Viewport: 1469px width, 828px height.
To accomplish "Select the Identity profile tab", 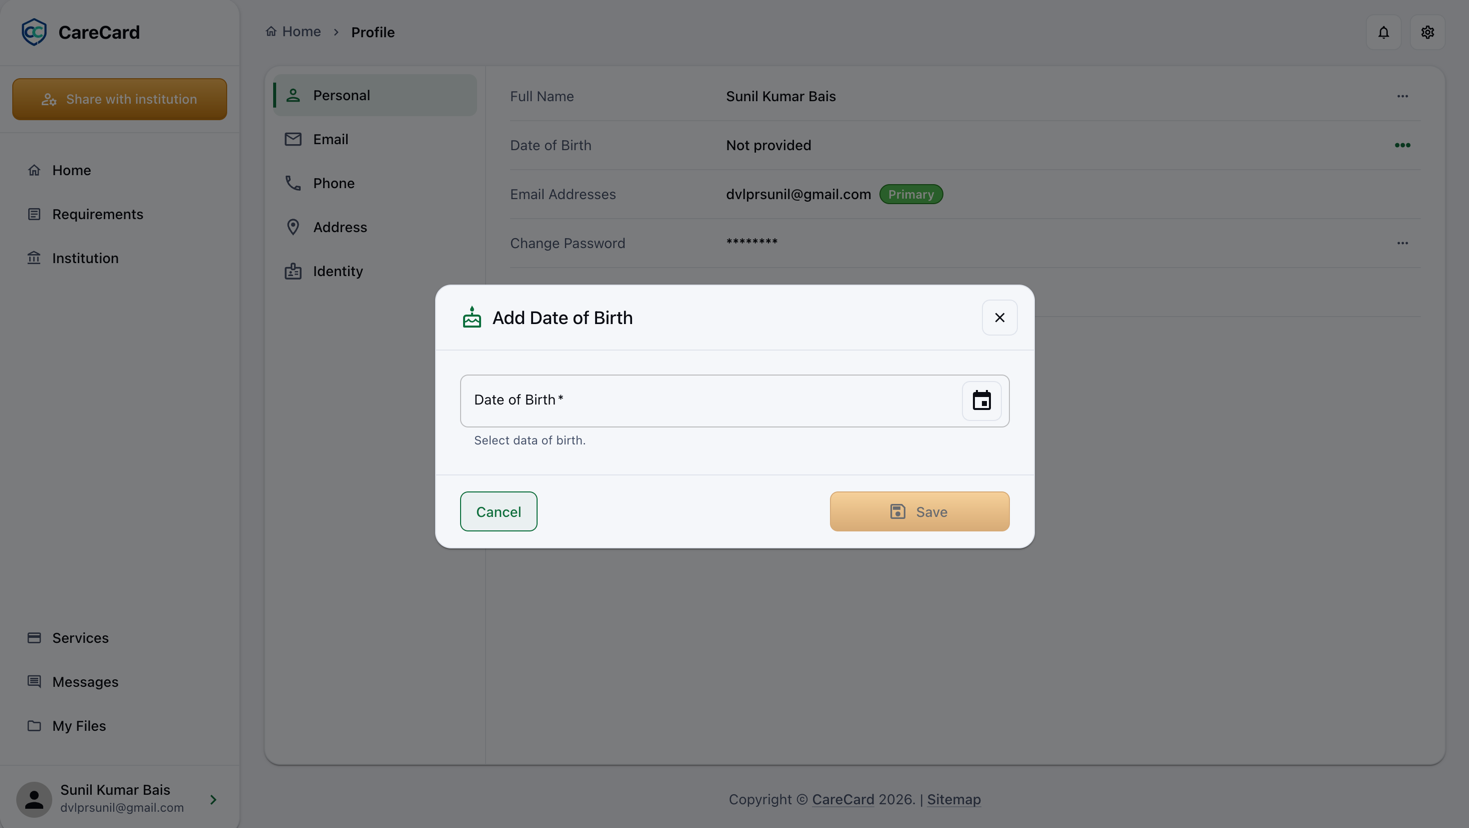I will (x=375, y=271).
